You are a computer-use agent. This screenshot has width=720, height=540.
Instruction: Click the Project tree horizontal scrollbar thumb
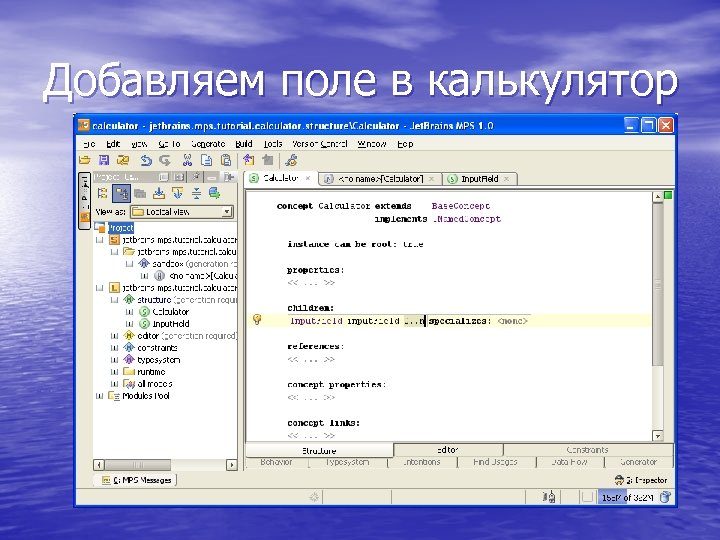point(138,465)
